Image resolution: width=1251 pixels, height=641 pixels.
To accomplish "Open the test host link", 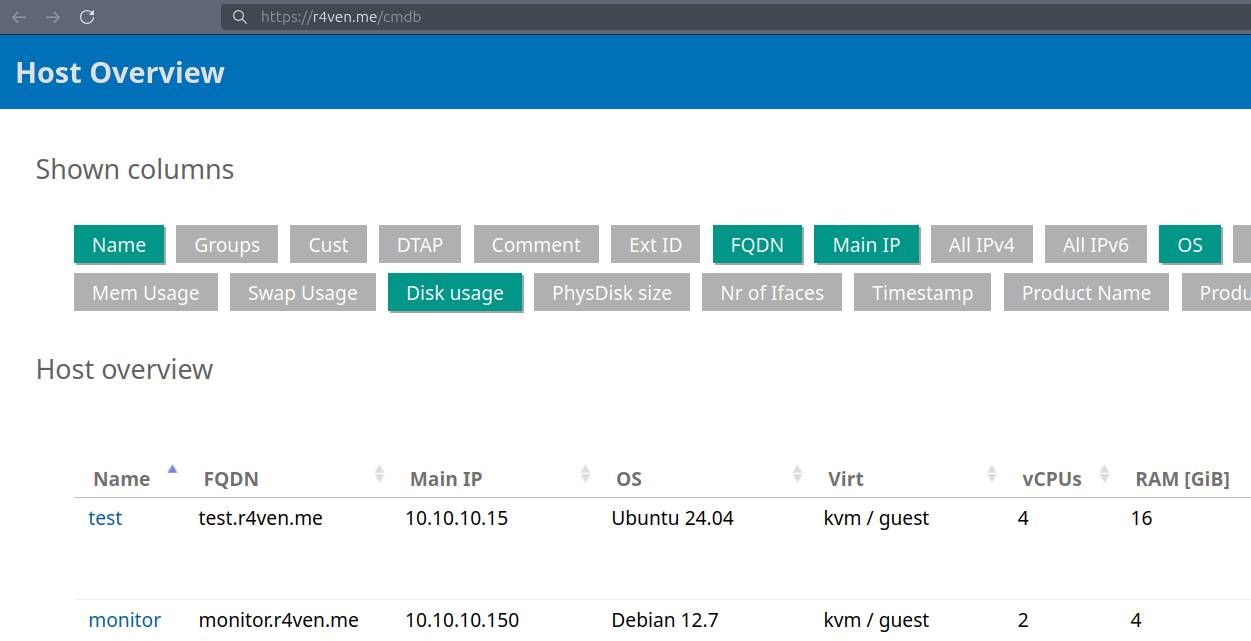I will tap(106, 518).
